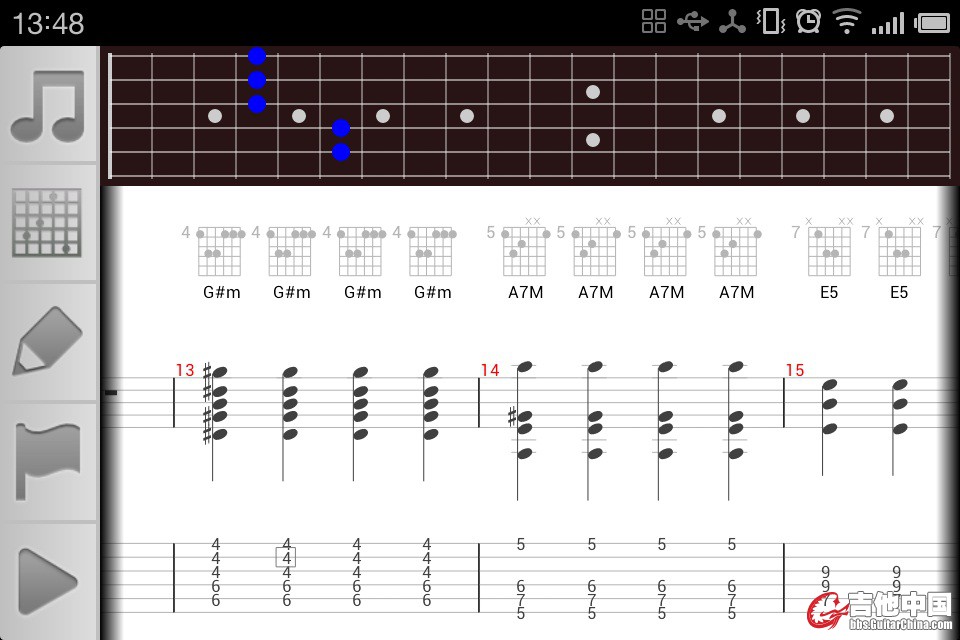Screen dimensions: 960x640
Task: Tap measure number 15 marker
Action: tap(794, 371)
